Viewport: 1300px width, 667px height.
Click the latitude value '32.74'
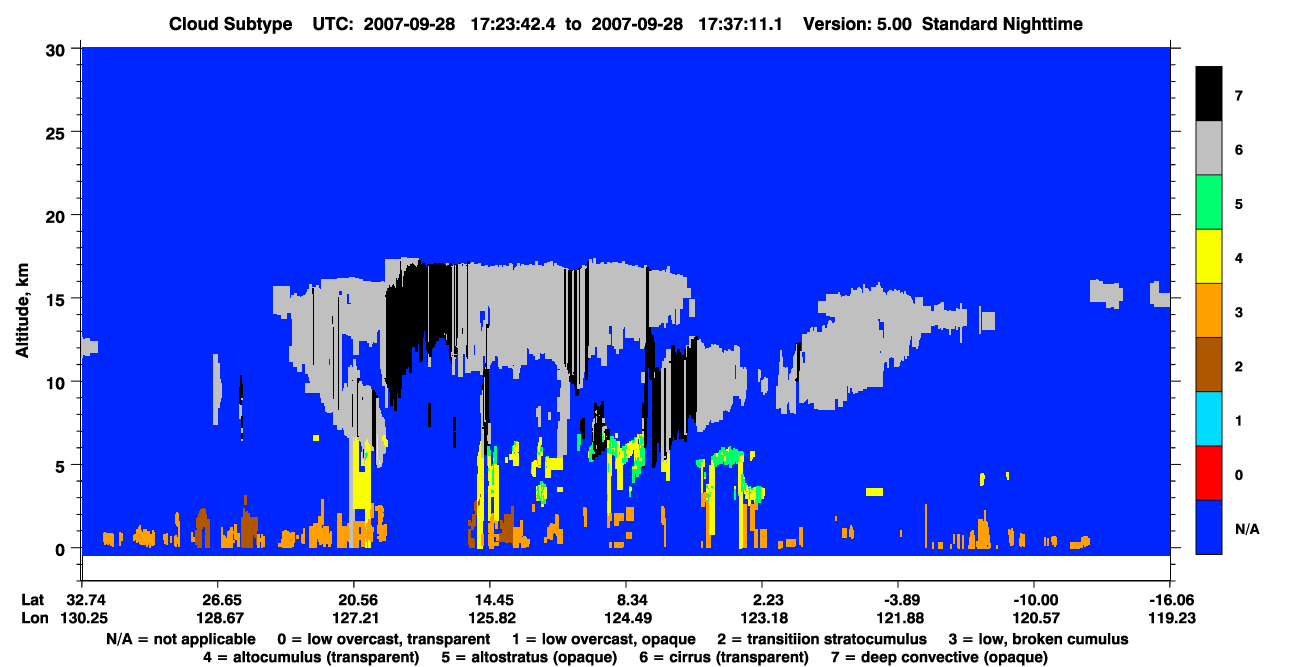tap(81, 600)
